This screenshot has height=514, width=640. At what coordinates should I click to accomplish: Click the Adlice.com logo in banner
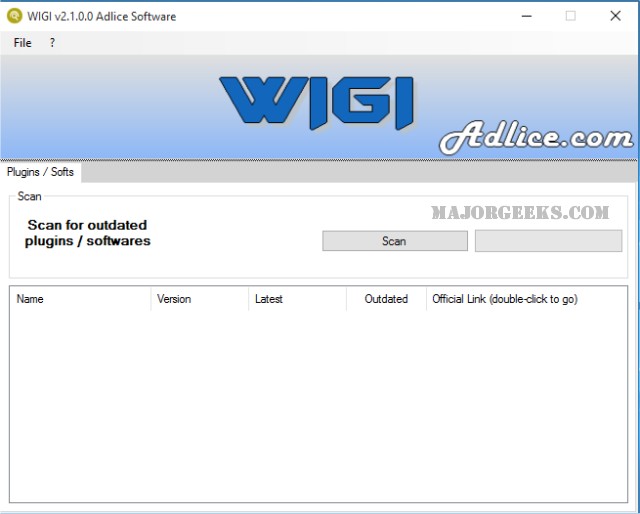click(536, 138)
